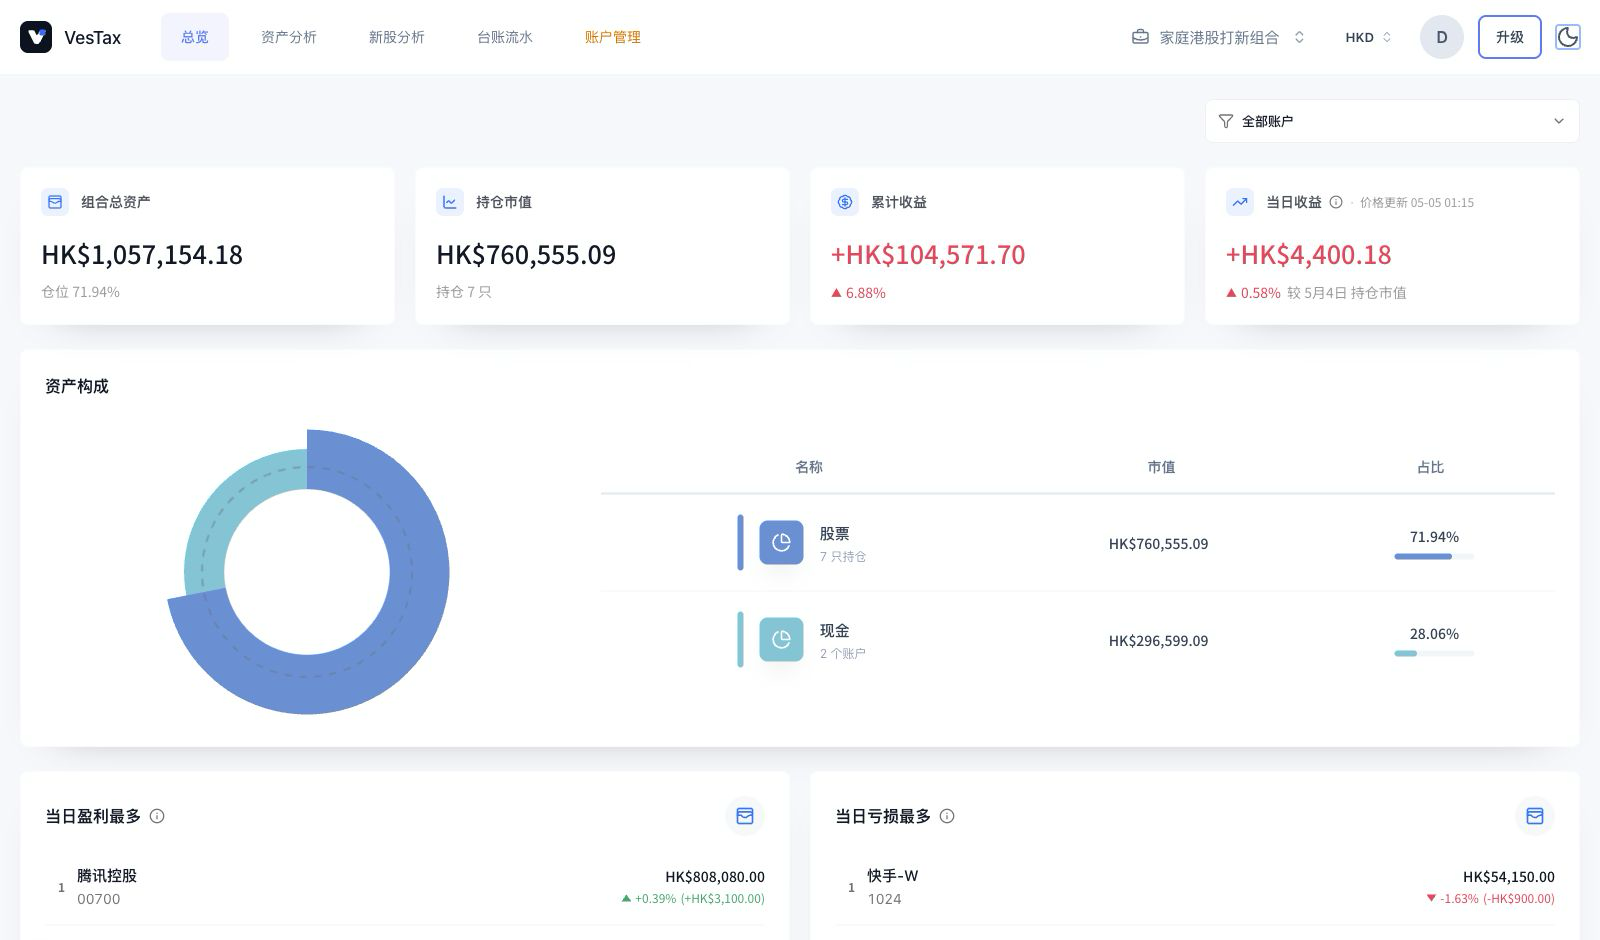Image resolution: width=1600 pixels, height=940 pixels.
Task: Expand the 家庭港股打新组合 portfolio switcher
Action: [x=1218, y=37]
